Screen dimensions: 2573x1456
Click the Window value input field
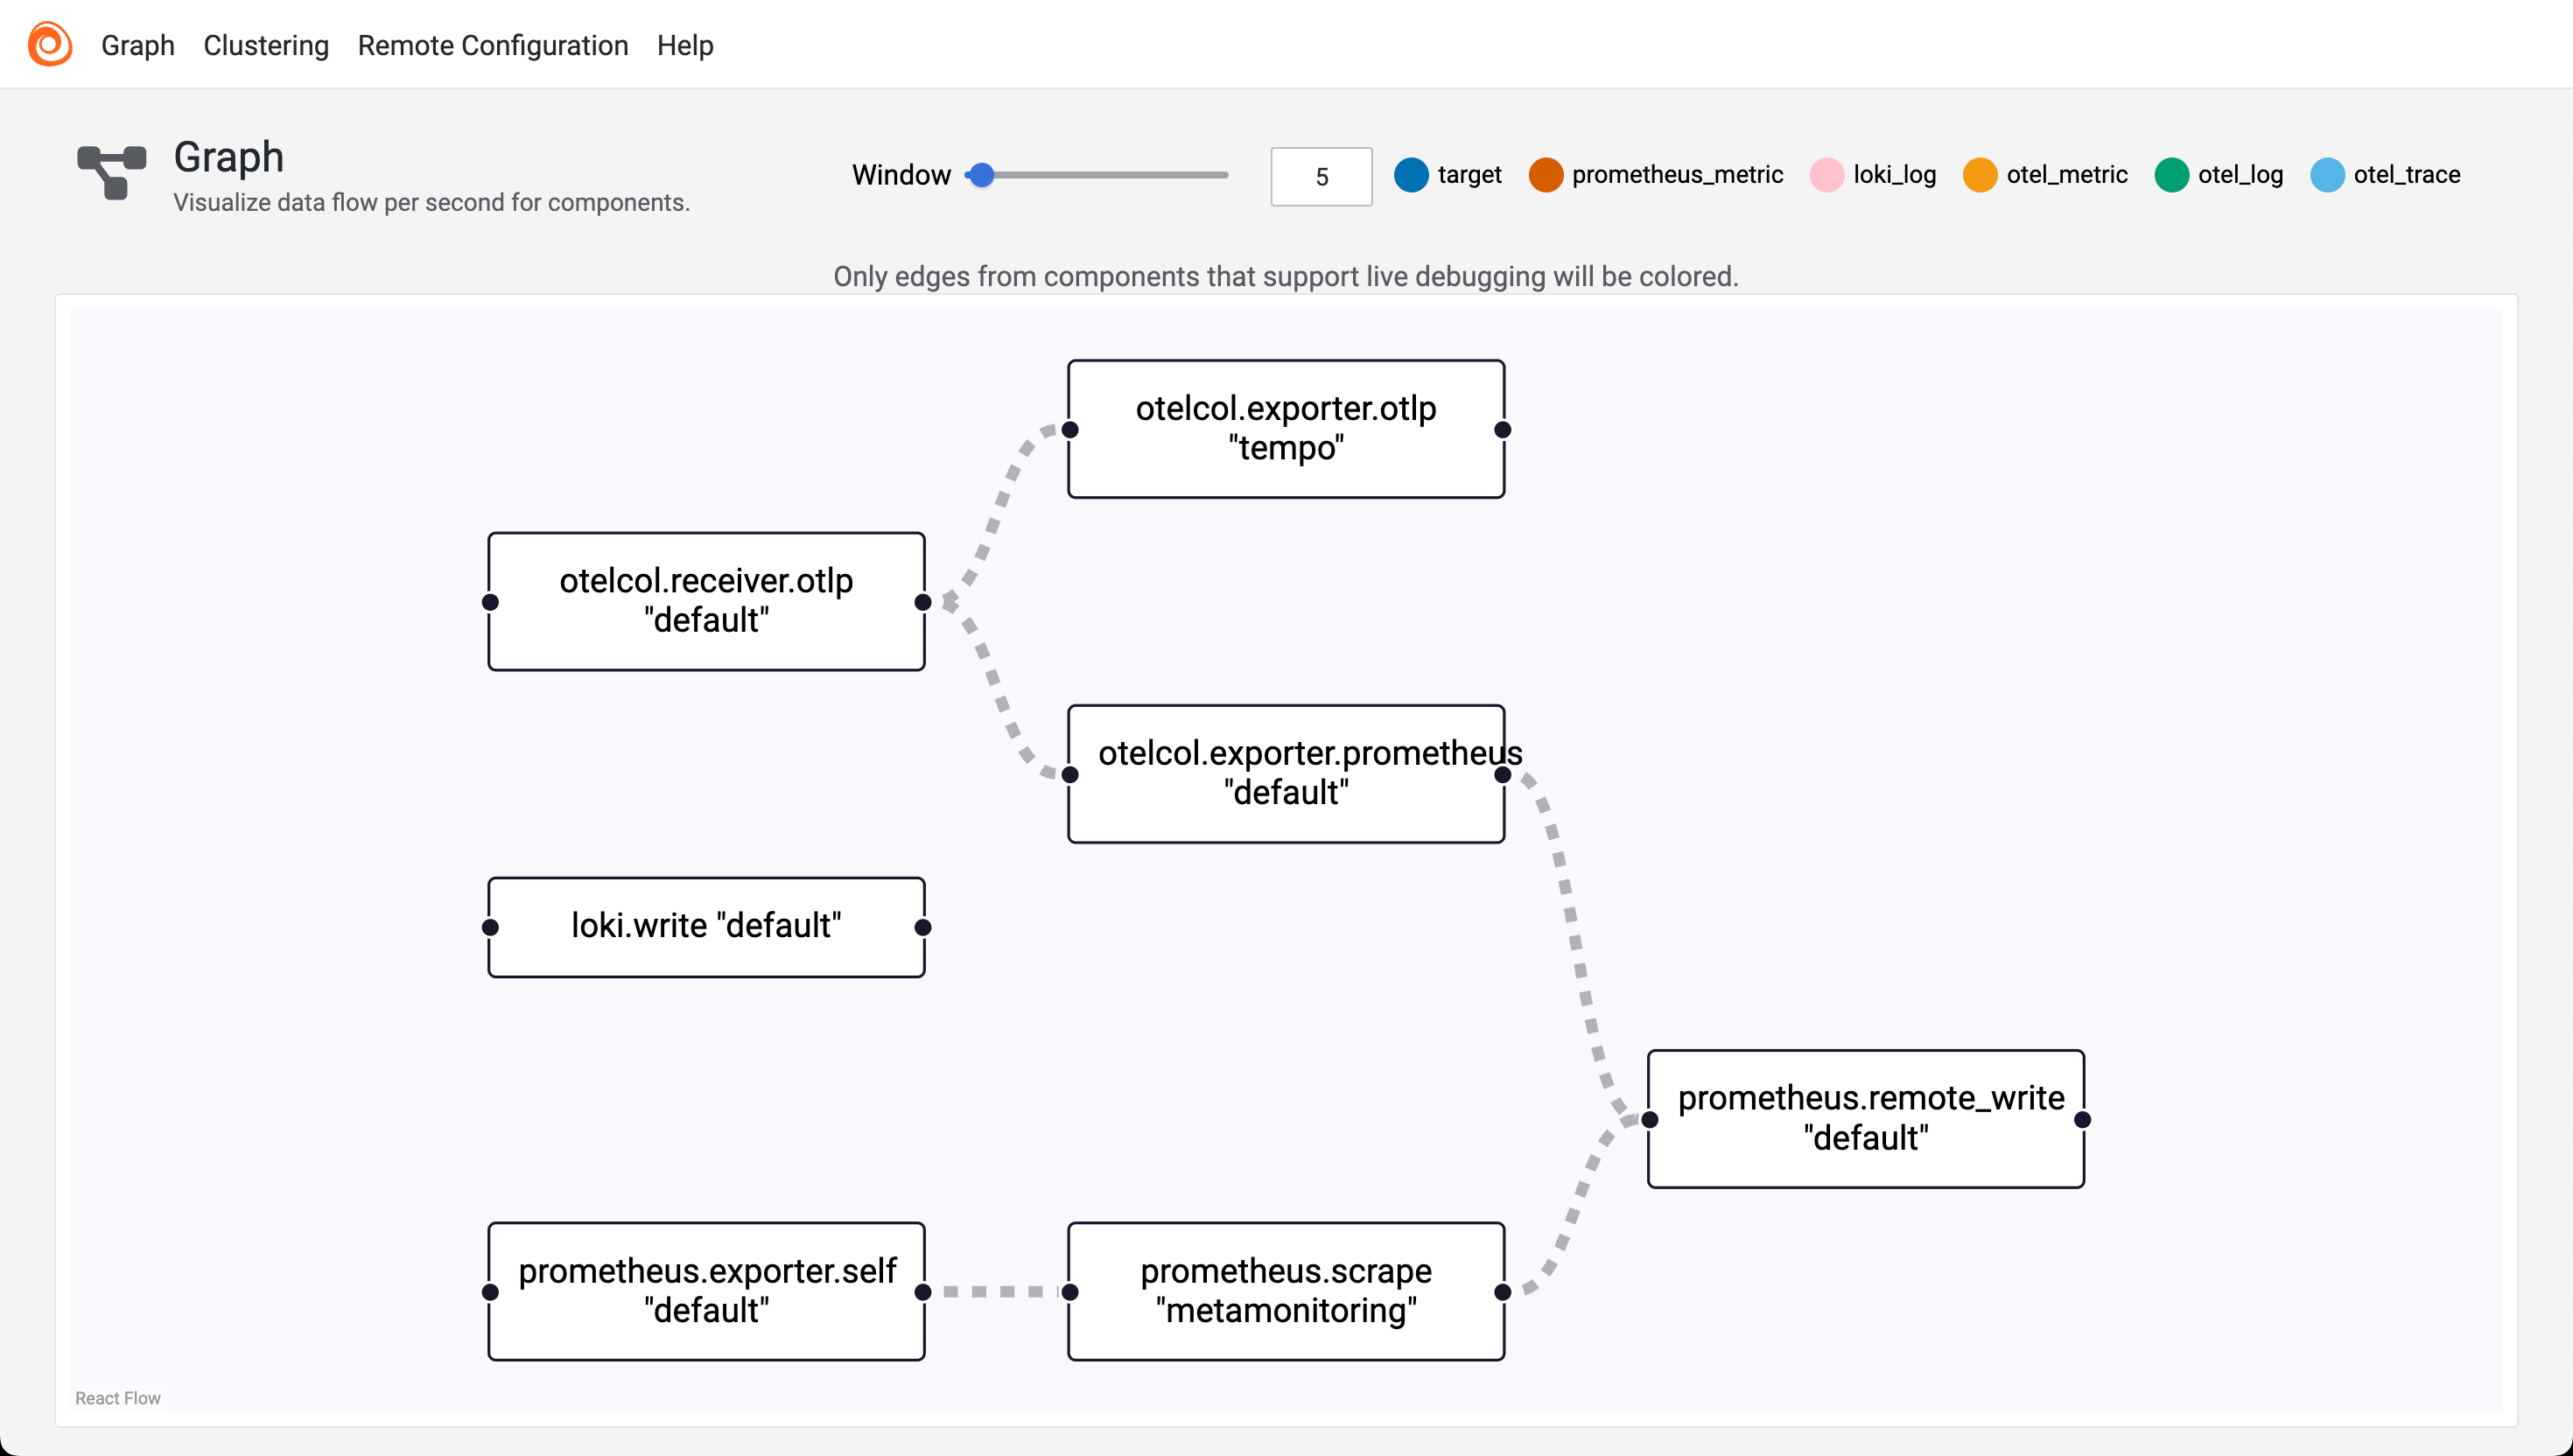pyautogui.click(x=1321, y=177)
